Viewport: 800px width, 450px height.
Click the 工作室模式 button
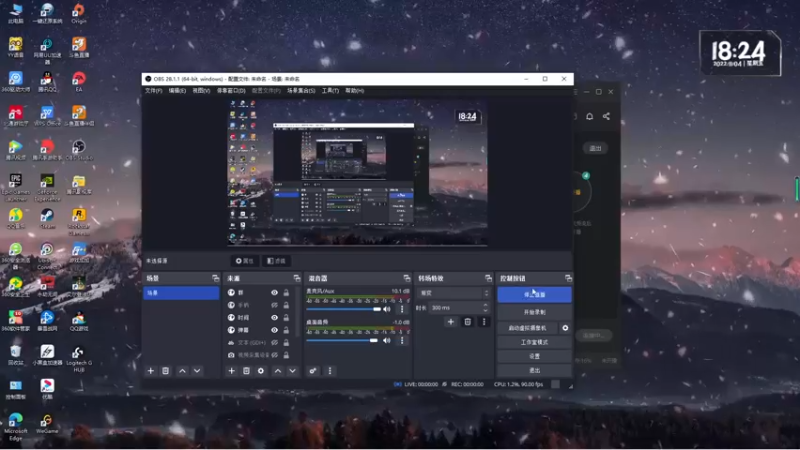(534, 342)
